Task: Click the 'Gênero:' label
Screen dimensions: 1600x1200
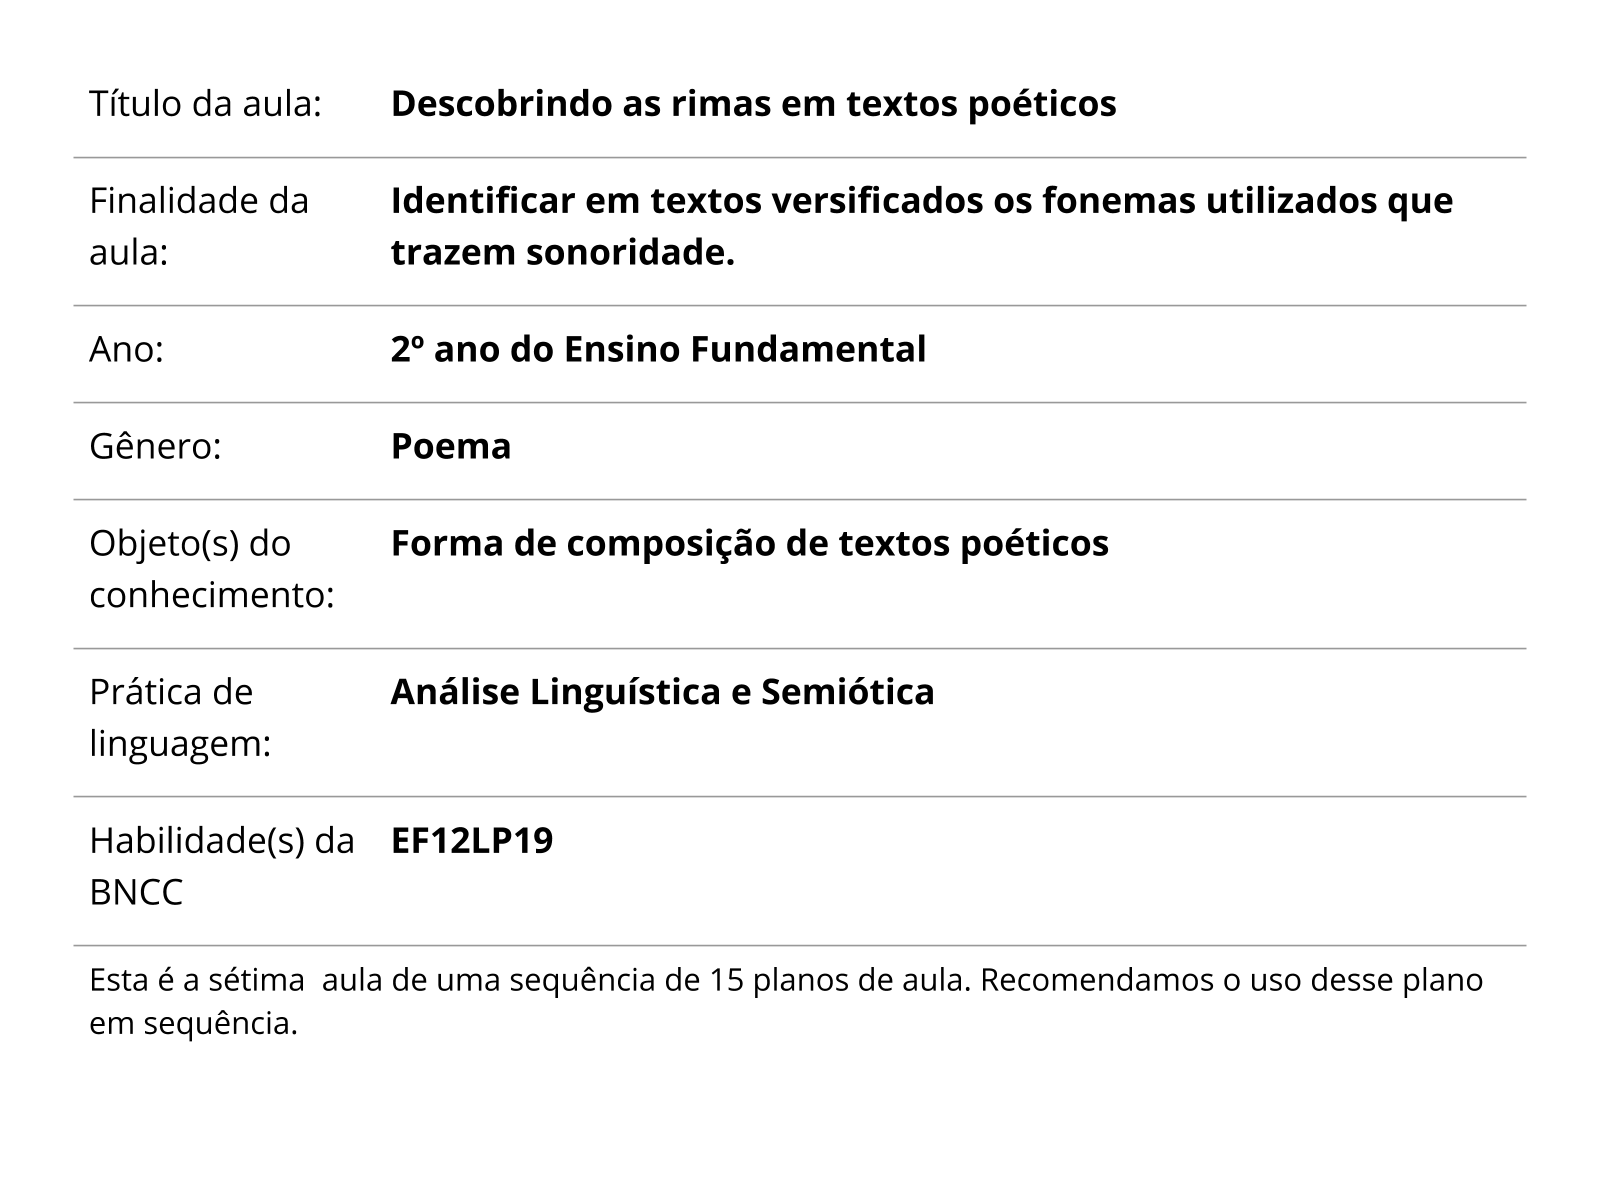Action: click(155, 446)
